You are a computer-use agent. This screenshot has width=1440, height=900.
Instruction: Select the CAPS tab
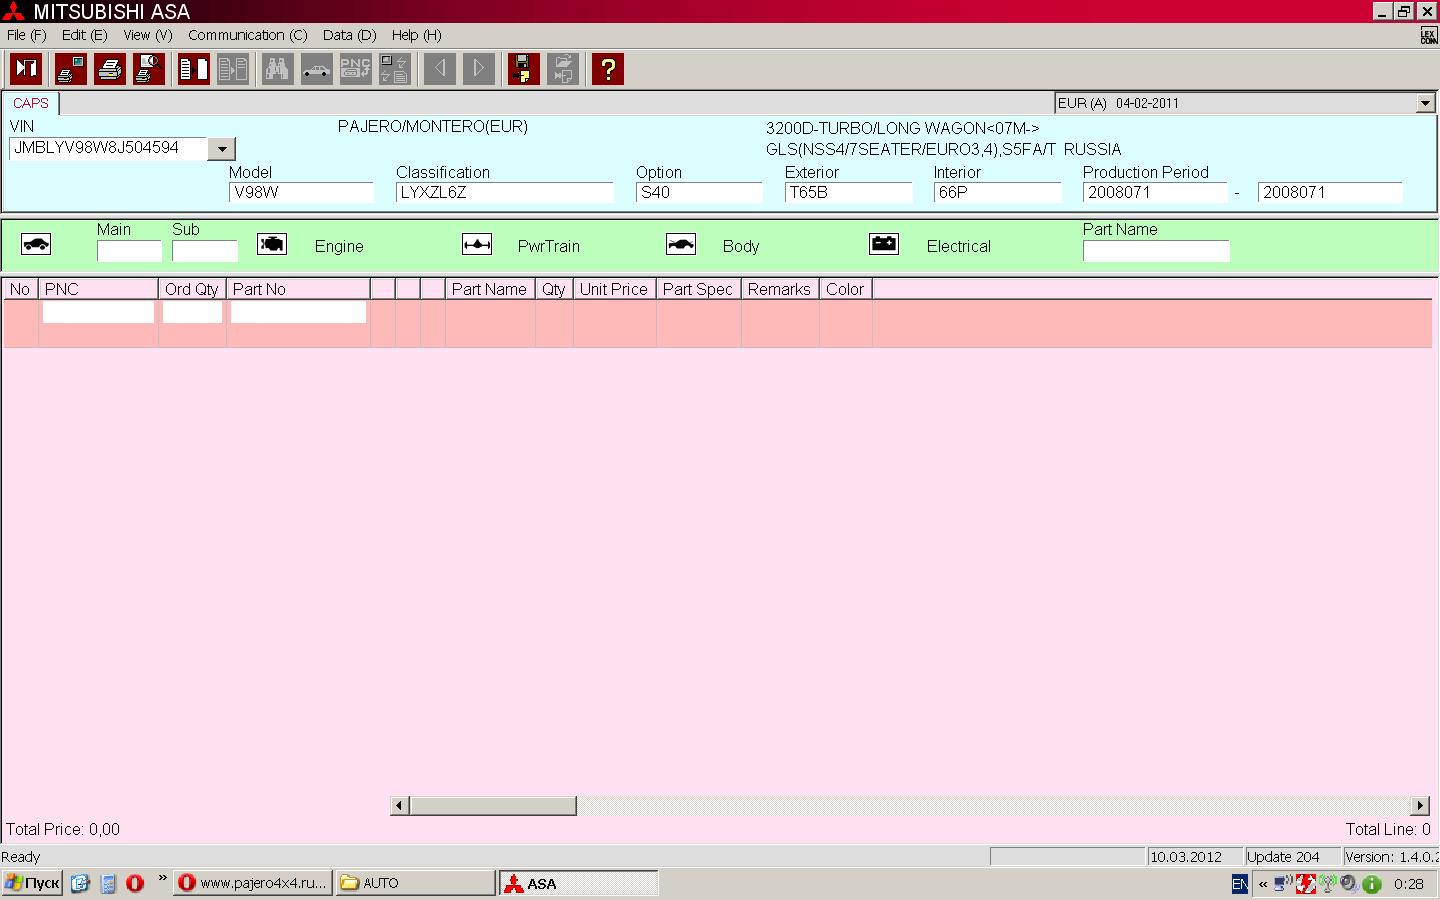(x=31, y=103)
